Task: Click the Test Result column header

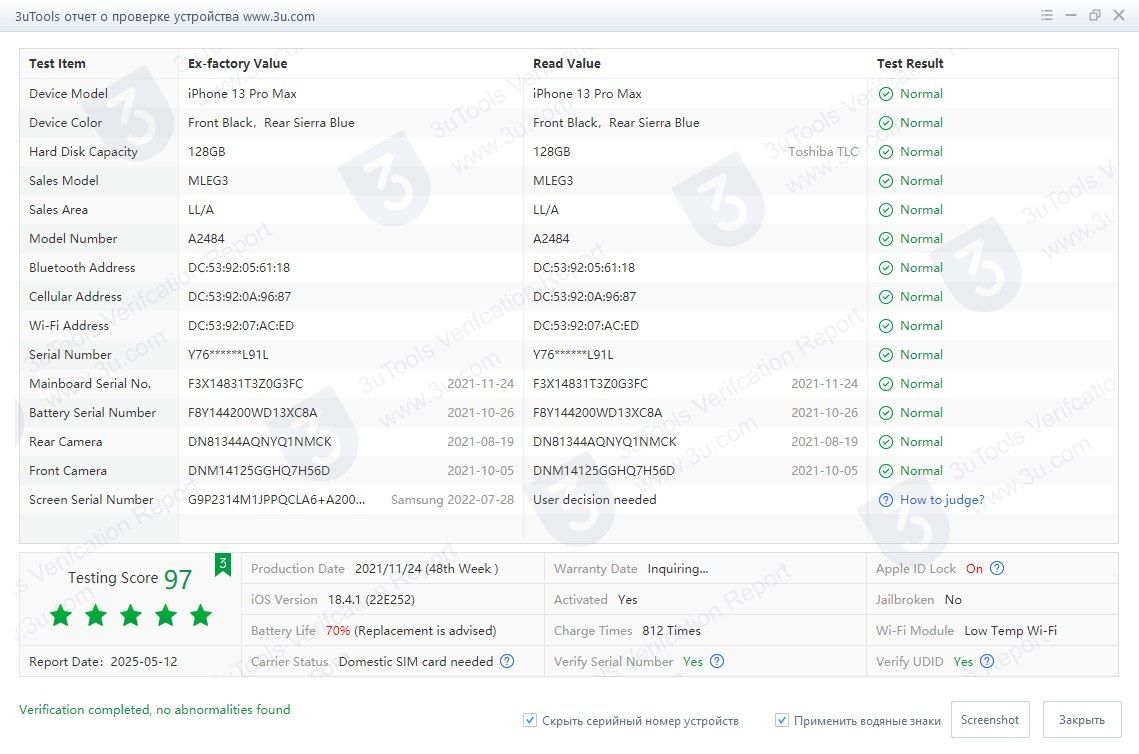Action: pyautogui.click(x=910, y=64)
